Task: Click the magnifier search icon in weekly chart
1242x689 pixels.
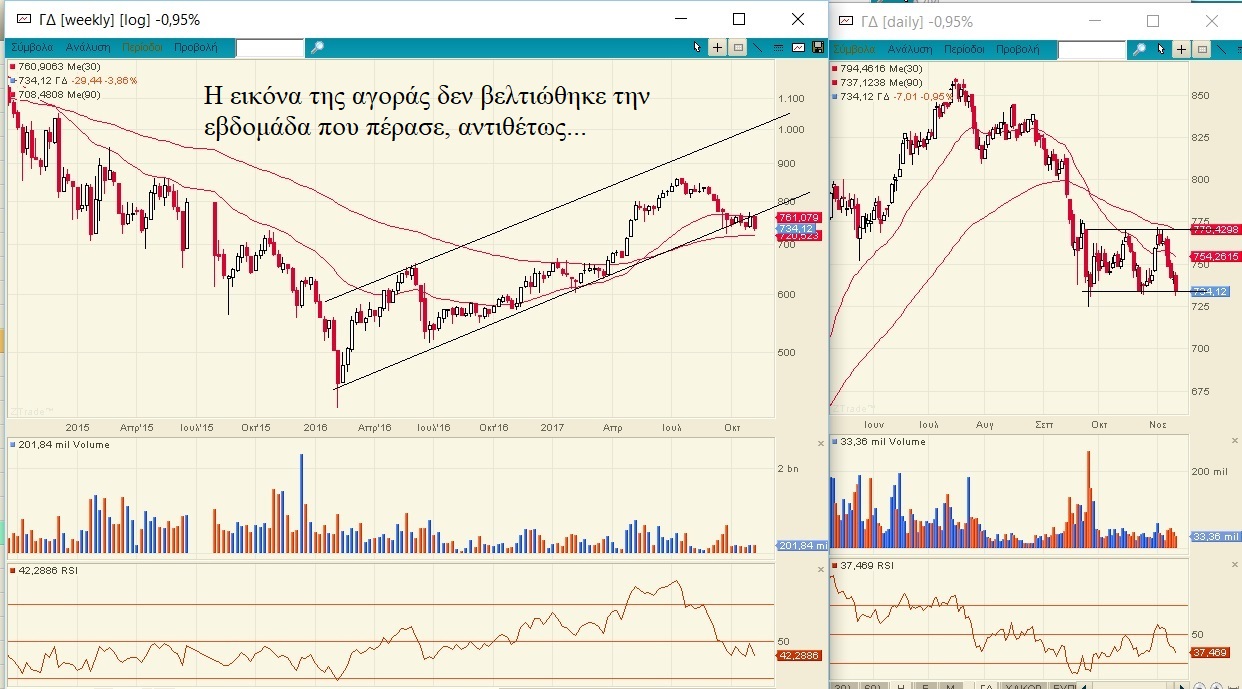Action: [x=317, y=47]
